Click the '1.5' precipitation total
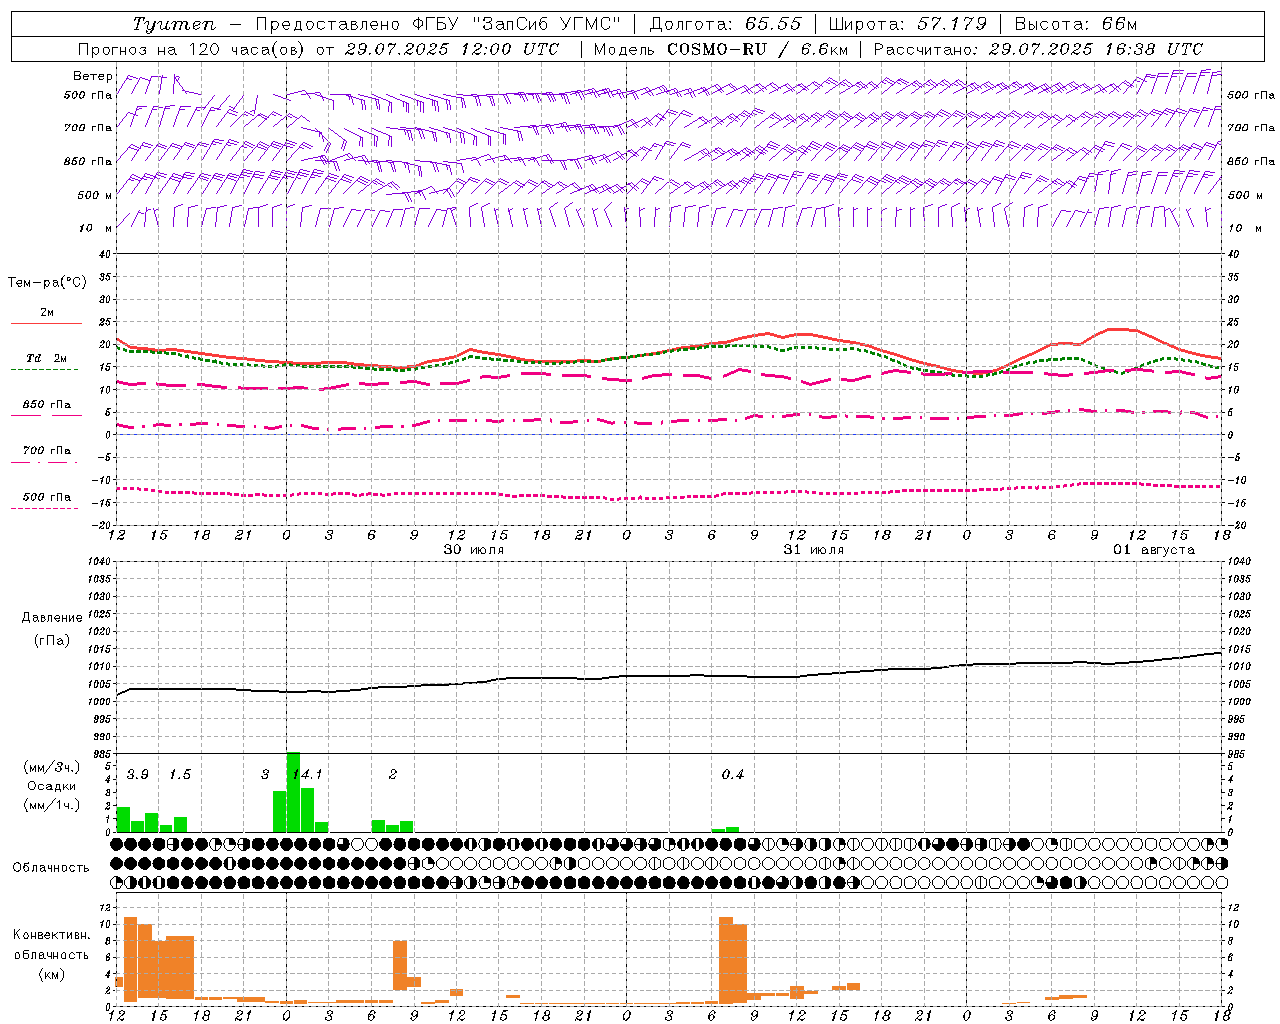 pyautogui.click(x=180, y=774)
